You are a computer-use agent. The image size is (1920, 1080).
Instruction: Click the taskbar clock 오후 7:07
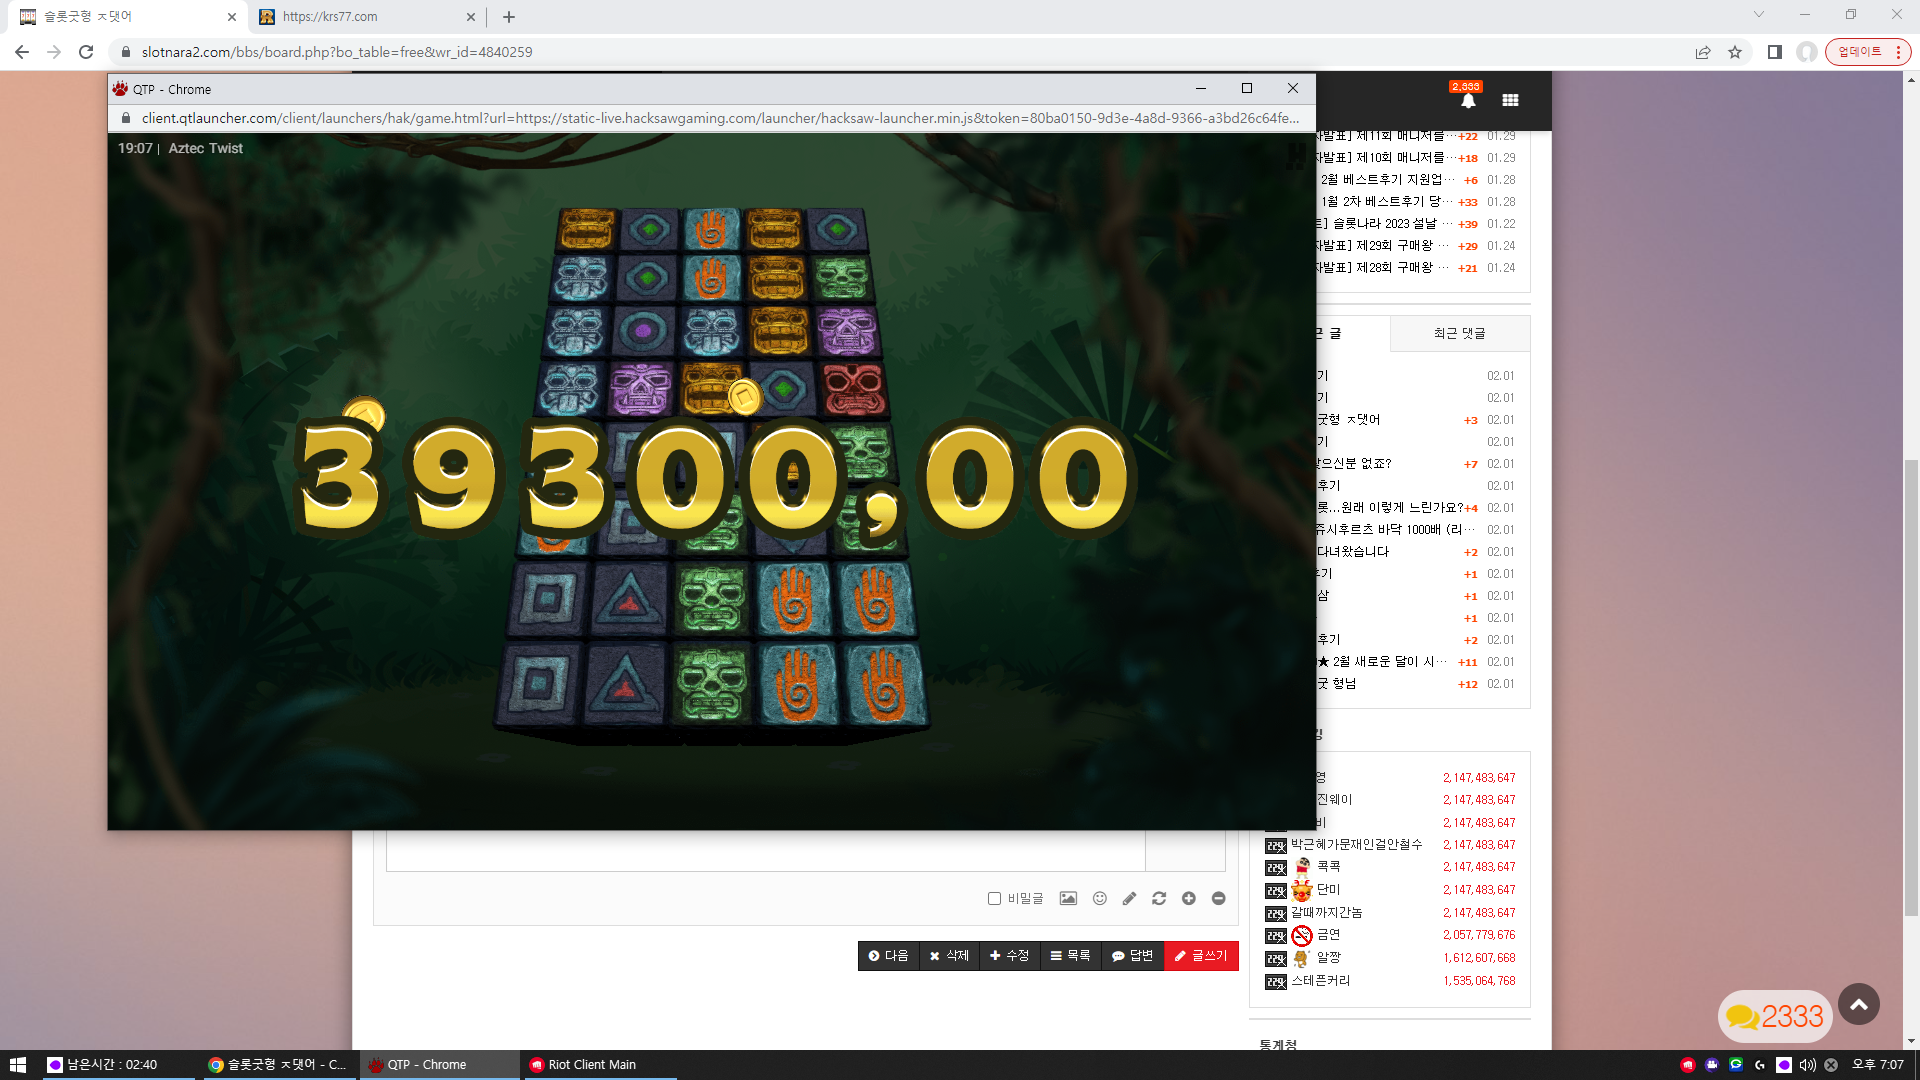pos(1878,1065)
